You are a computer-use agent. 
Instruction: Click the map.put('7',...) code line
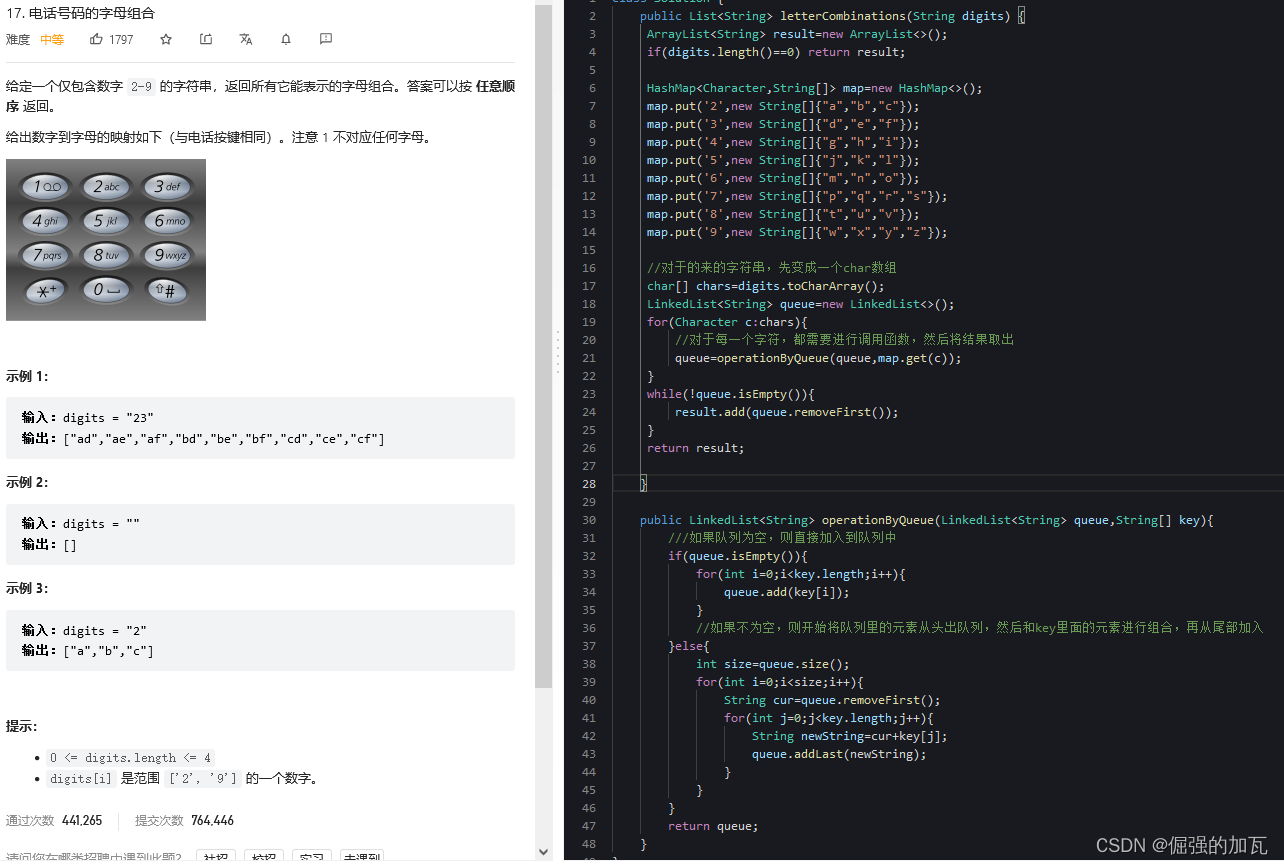point(797,196)
